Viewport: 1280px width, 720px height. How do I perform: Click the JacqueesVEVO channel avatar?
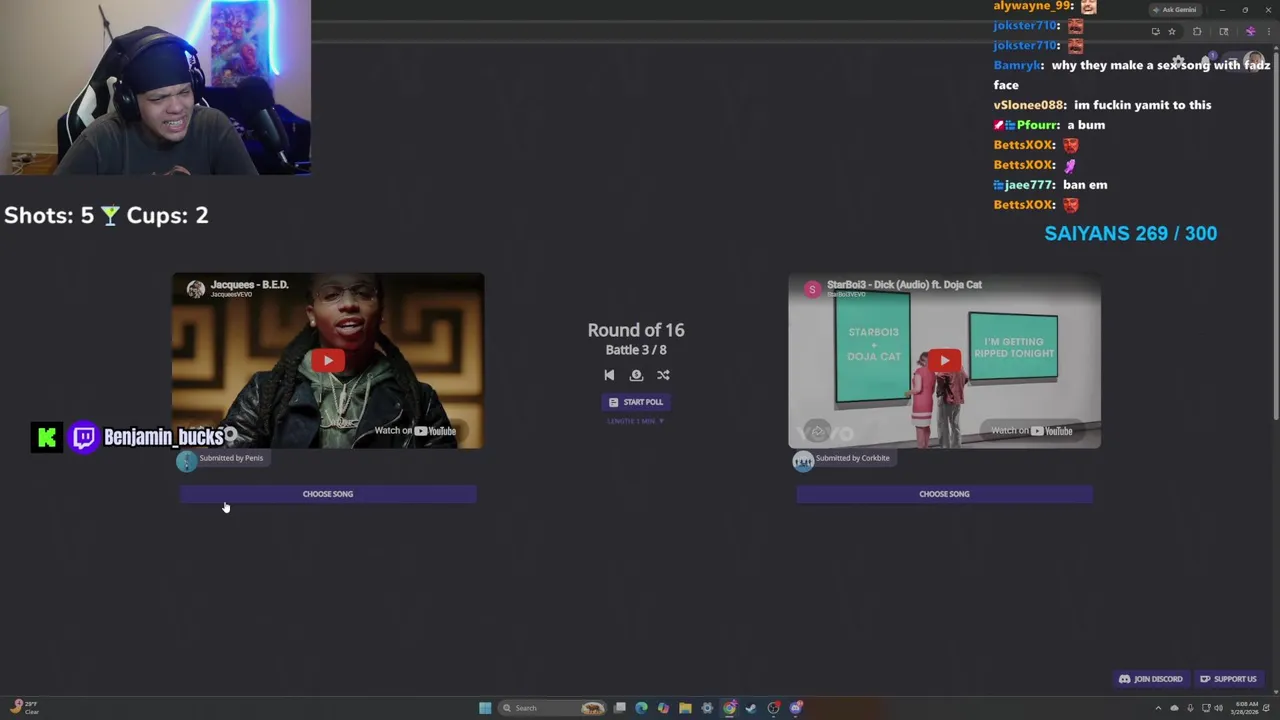click(x=196, y=289)
